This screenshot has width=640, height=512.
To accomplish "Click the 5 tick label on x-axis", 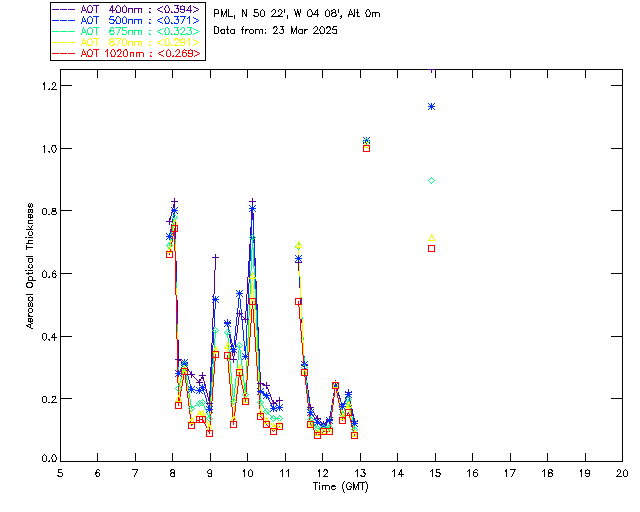I will pos(60,472).
